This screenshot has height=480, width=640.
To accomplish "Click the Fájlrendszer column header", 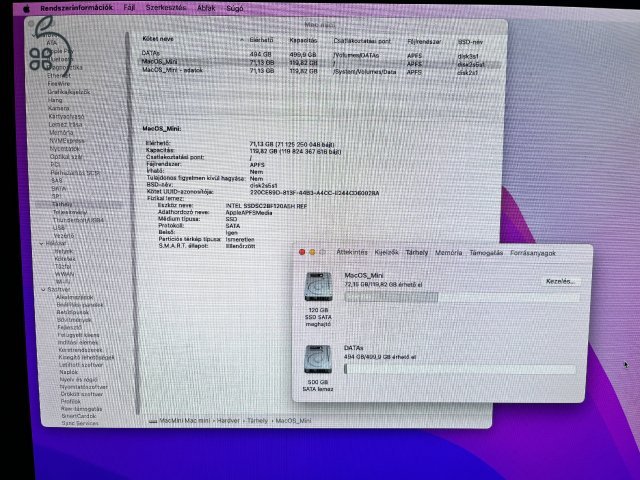I will pyautogui.click(x=424, y=42).
